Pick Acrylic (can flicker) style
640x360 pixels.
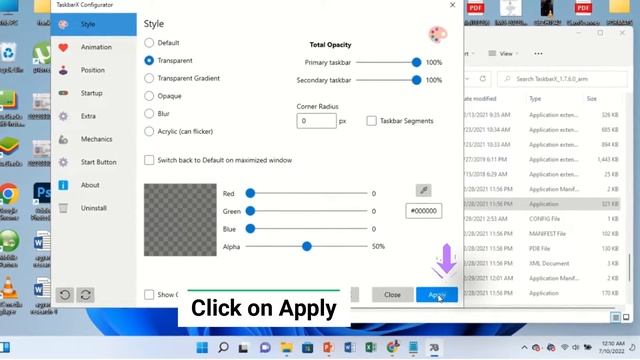point(149,131)
